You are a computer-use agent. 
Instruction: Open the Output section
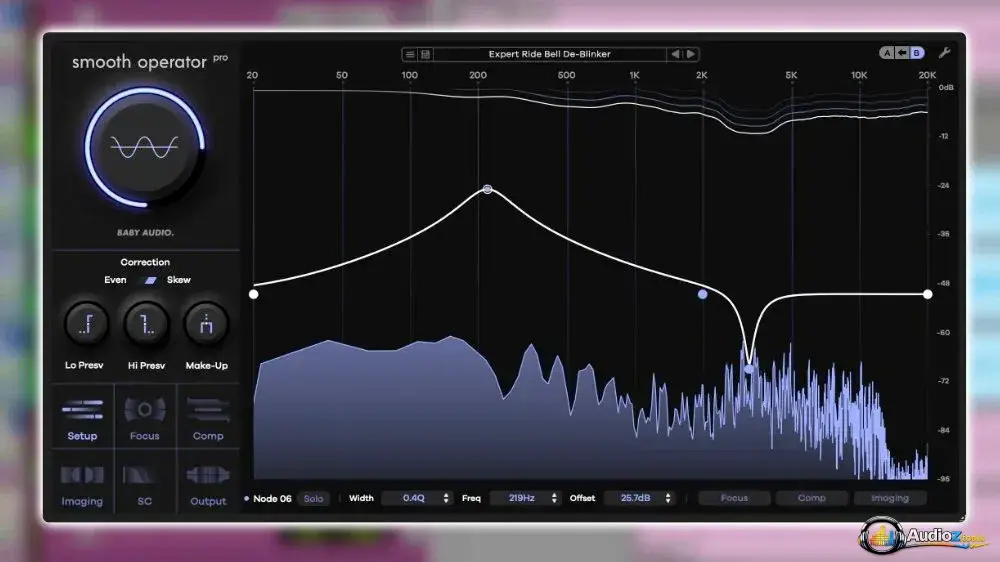click(x=208, y=484)
